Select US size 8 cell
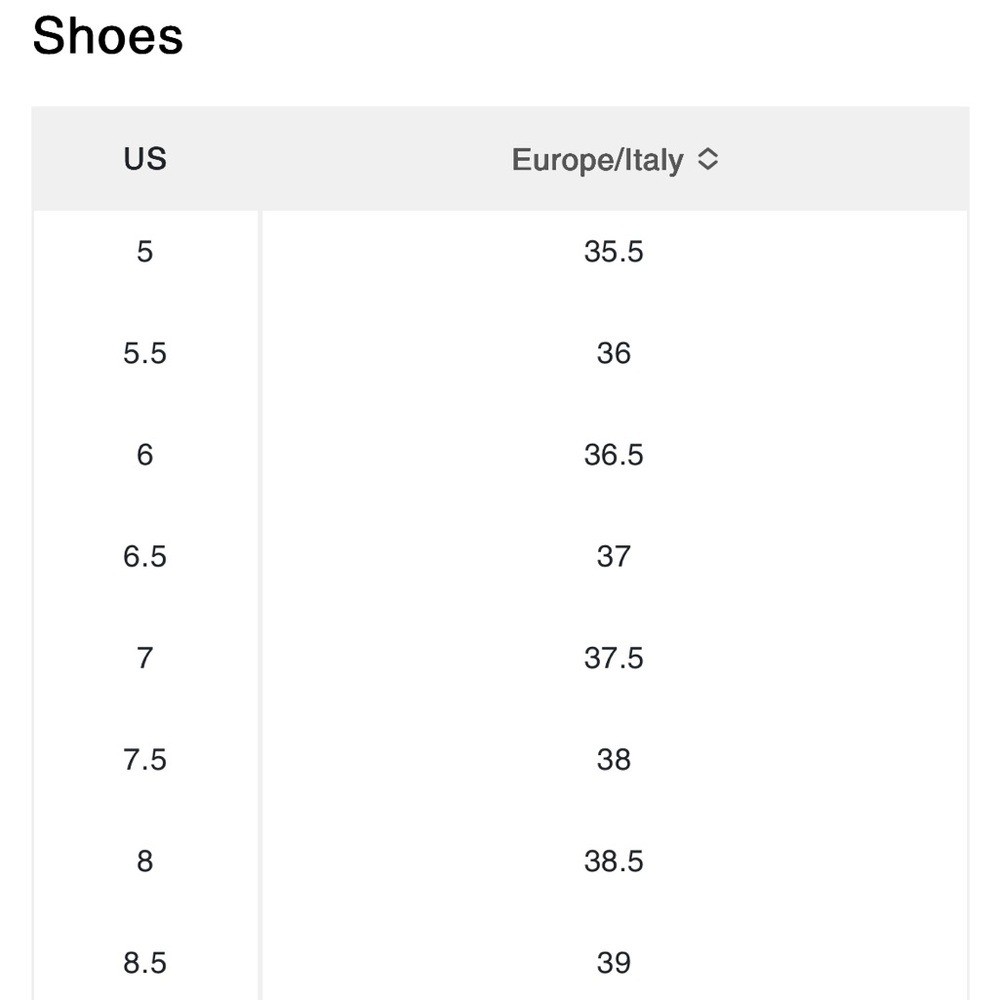This screenshot has height=1000, width=1000. coord(145,861)
